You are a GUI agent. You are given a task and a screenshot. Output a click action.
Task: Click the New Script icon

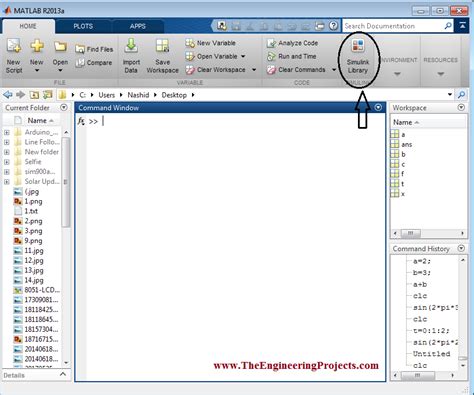tap(14, 46)
